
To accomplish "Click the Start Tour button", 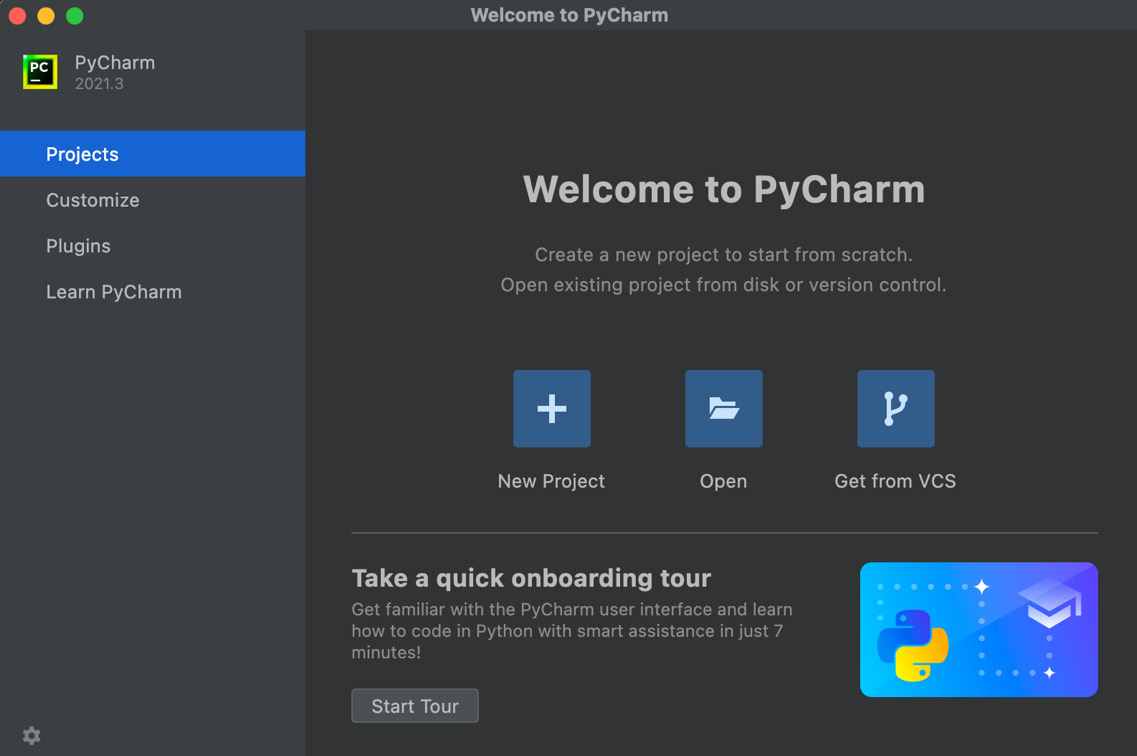I will 415,706.
